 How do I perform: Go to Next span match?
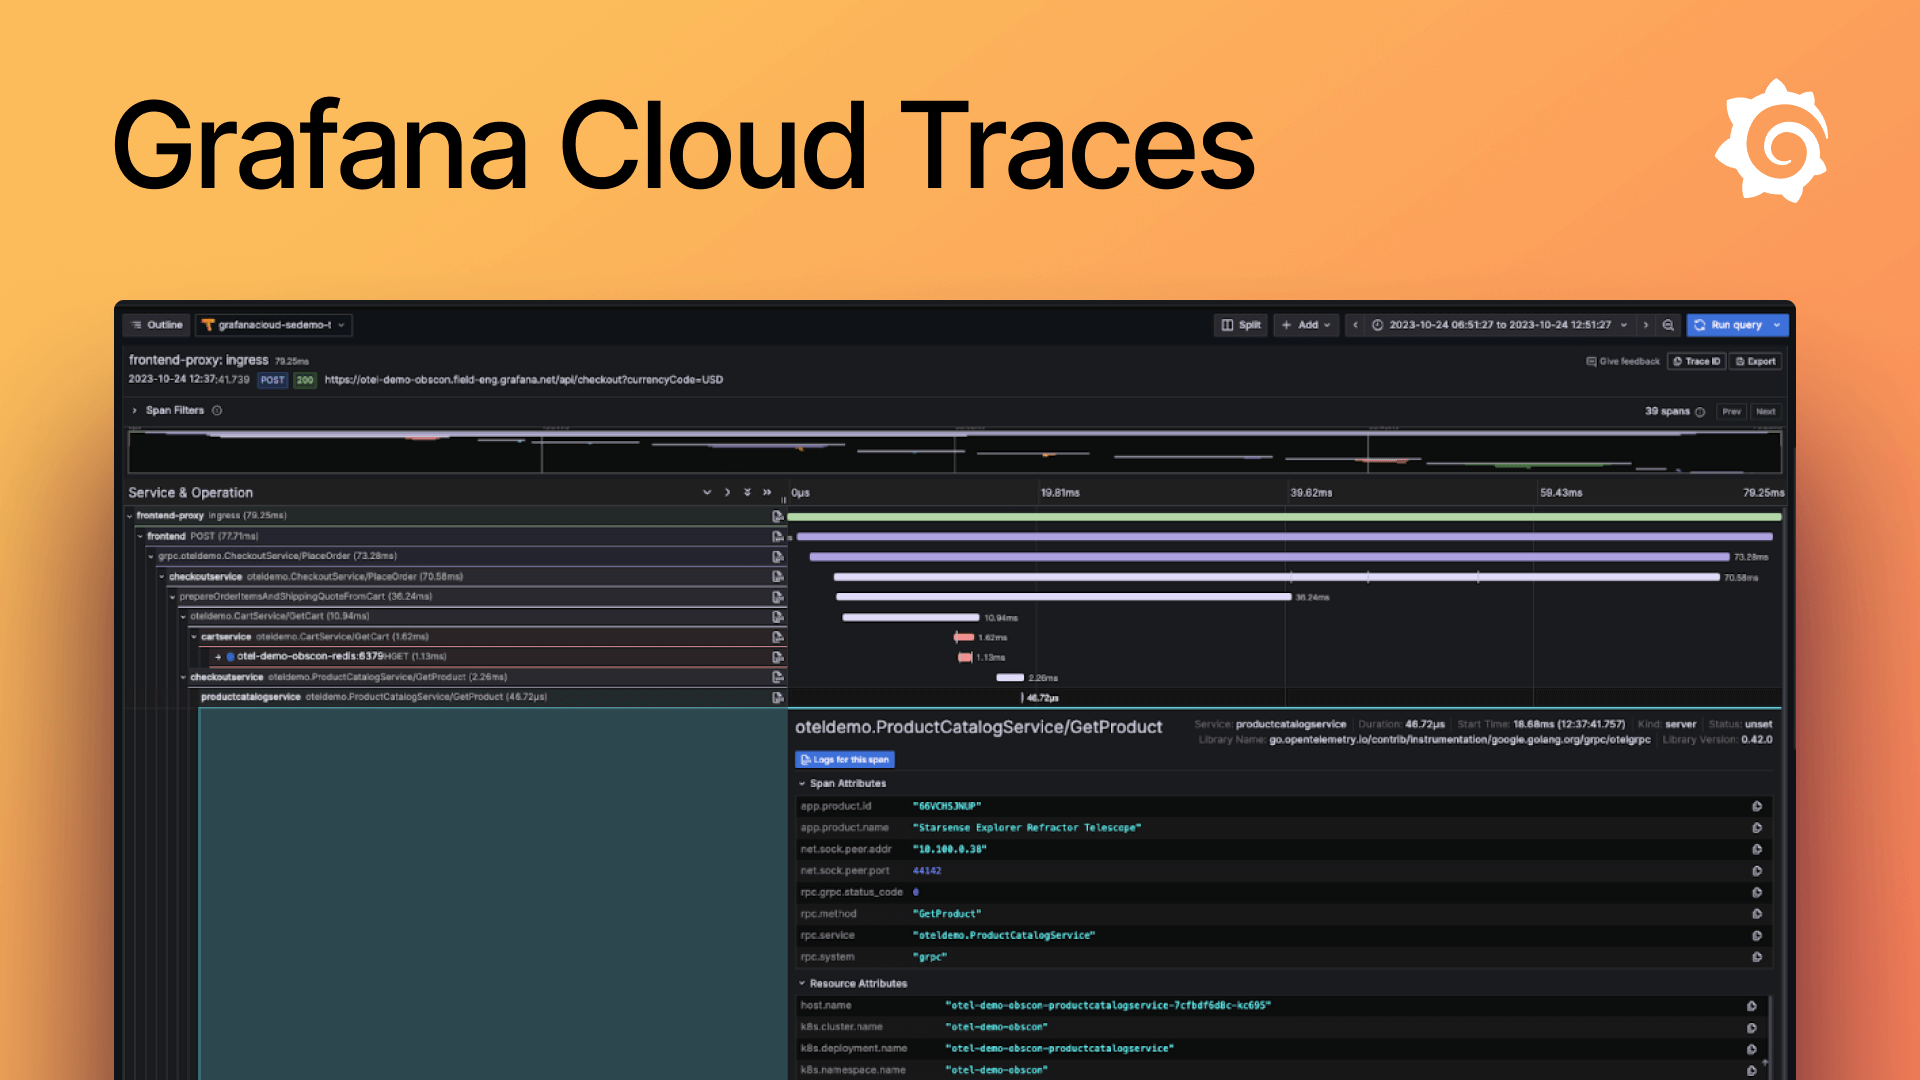point(1766,412)
